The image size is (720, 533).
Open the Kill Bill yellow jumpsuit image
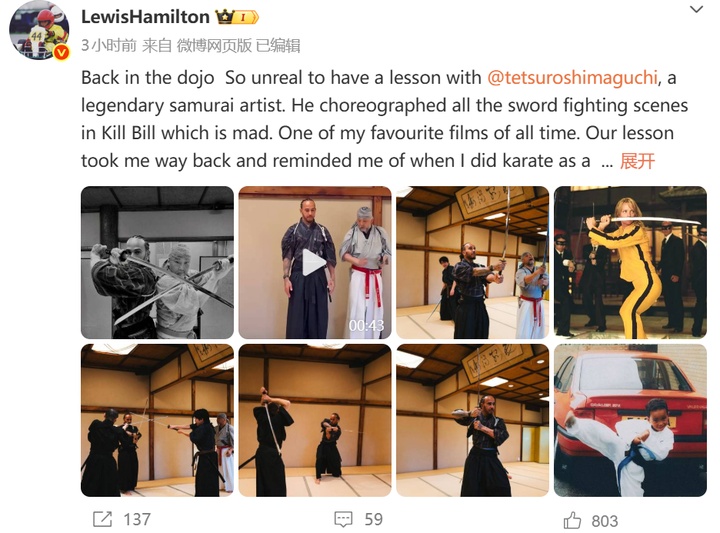click(x=630, y=262)
